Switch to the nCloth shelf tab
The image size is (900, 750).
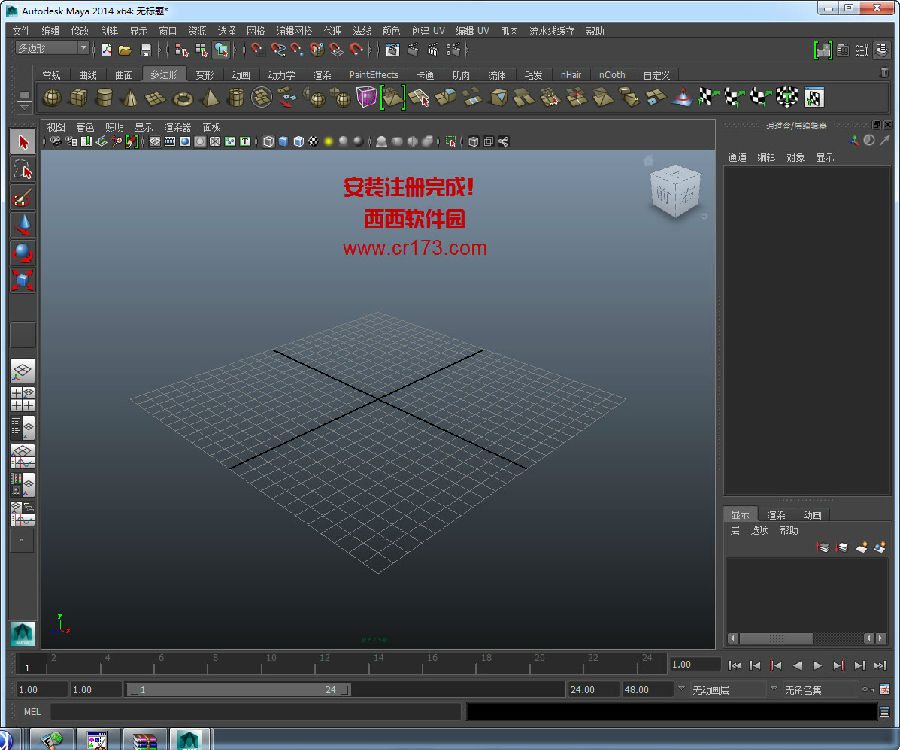point(612,75)
